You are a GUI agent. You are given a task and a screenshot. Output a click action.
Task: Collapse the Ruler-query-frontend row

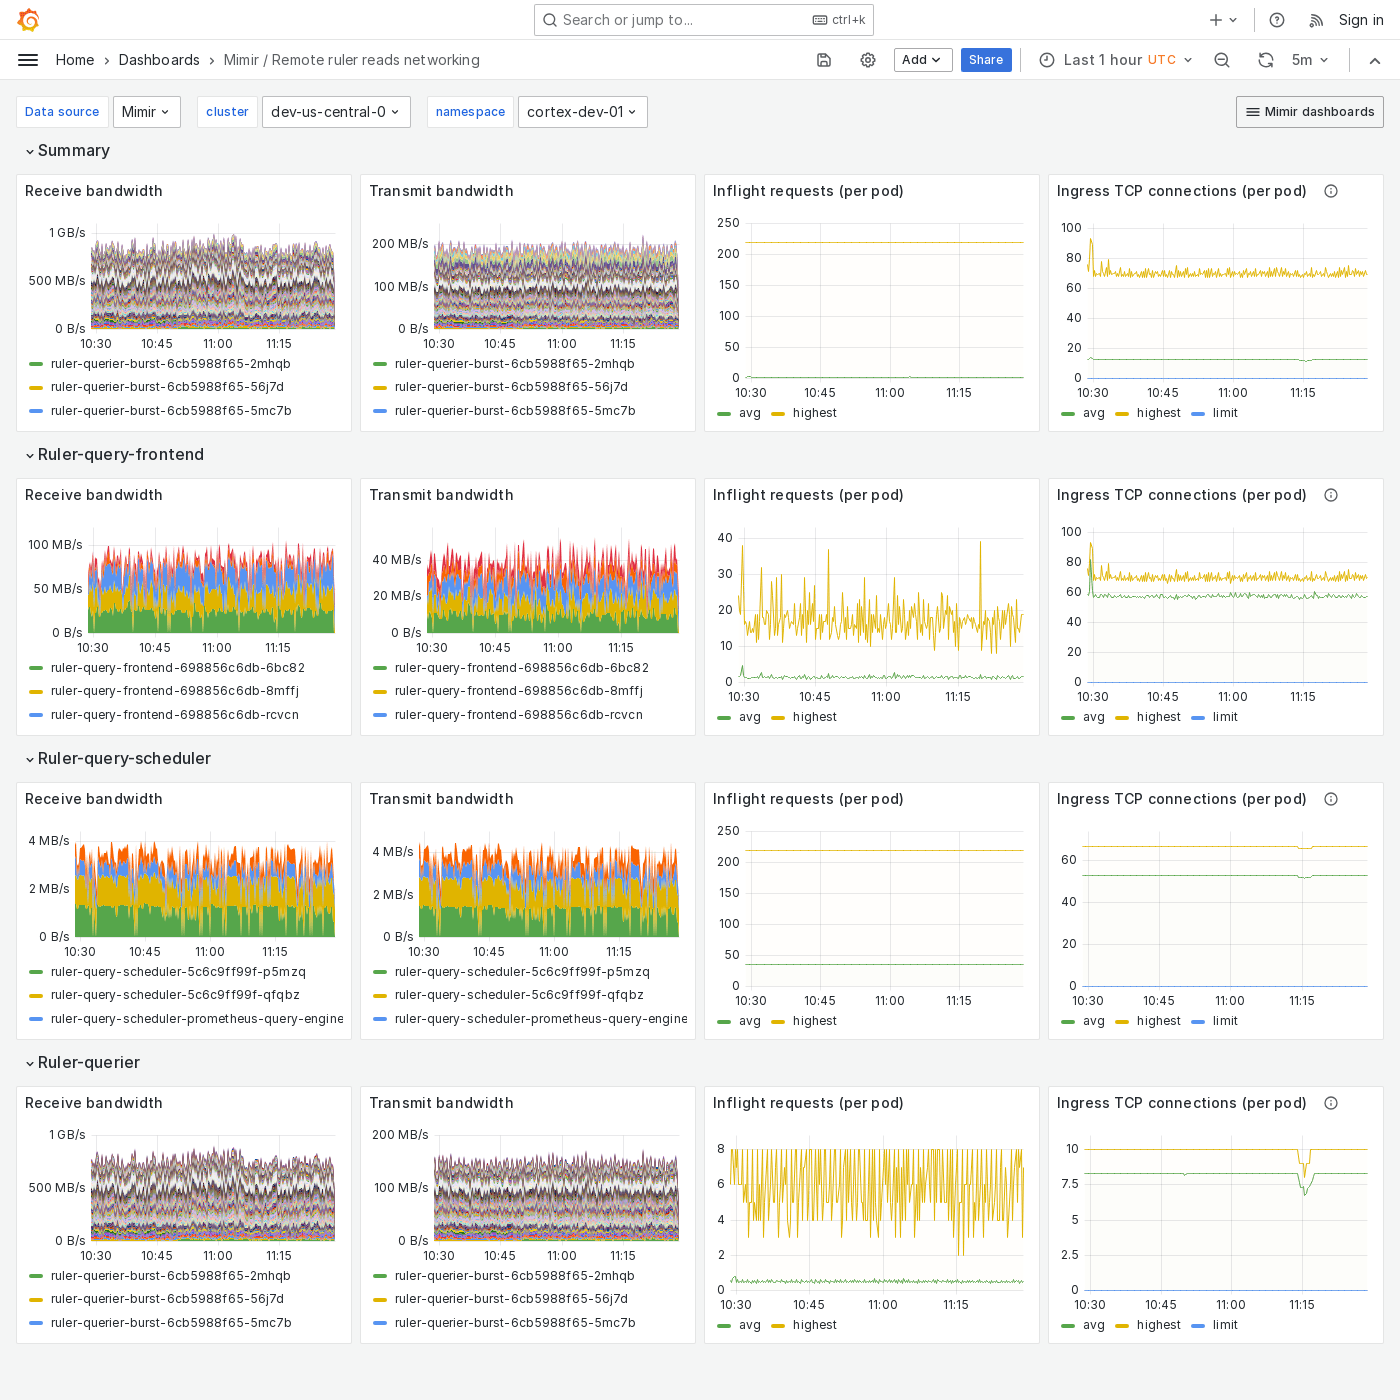coord(30,455)
